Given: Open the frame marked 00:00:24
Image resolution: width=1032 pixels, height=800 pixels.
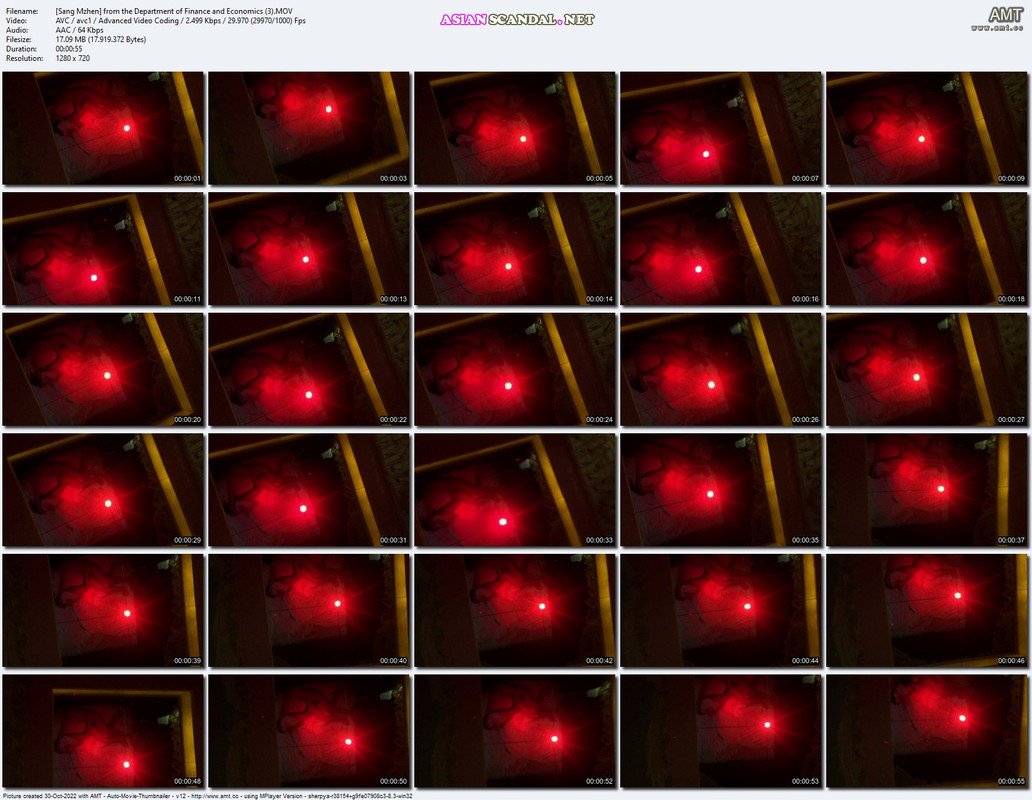Looking at the screenshot, I should (515, 369).
